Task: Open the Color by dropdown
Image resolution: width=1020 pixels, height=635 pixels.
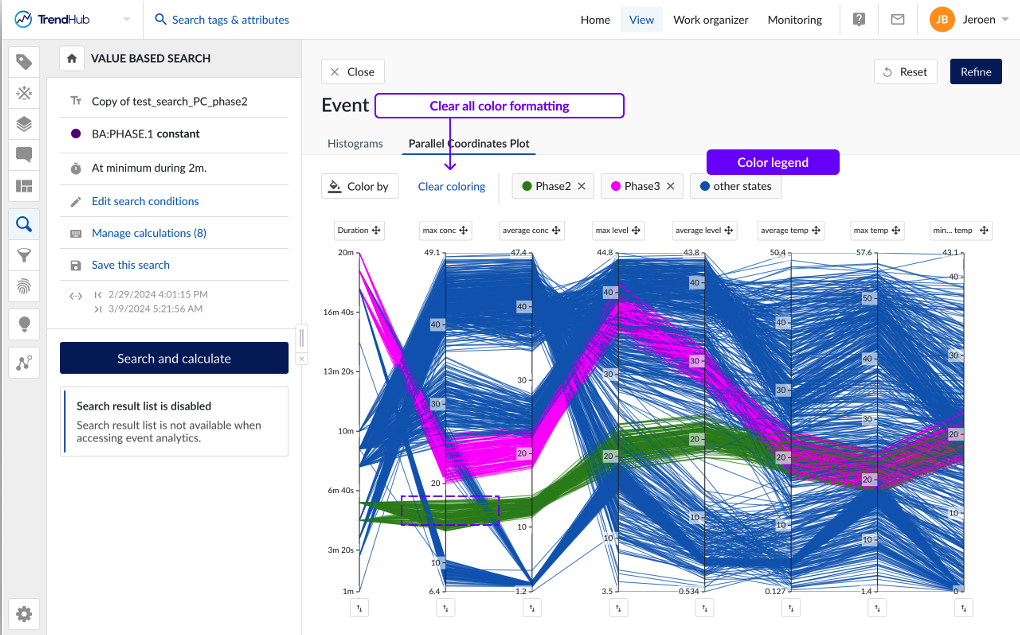Action: click(x=360, y=187)
